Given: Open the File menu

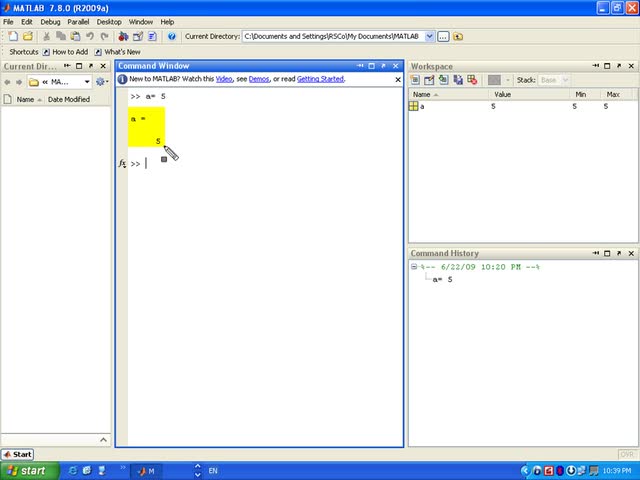Looking at the screenshot, I should (8, 22).
